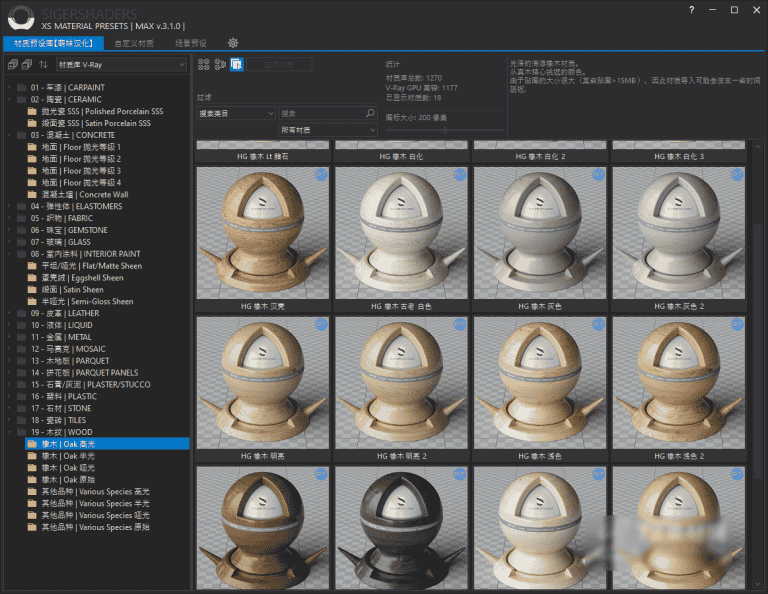Switch to the 场景预设 tab

coord(191,43)
